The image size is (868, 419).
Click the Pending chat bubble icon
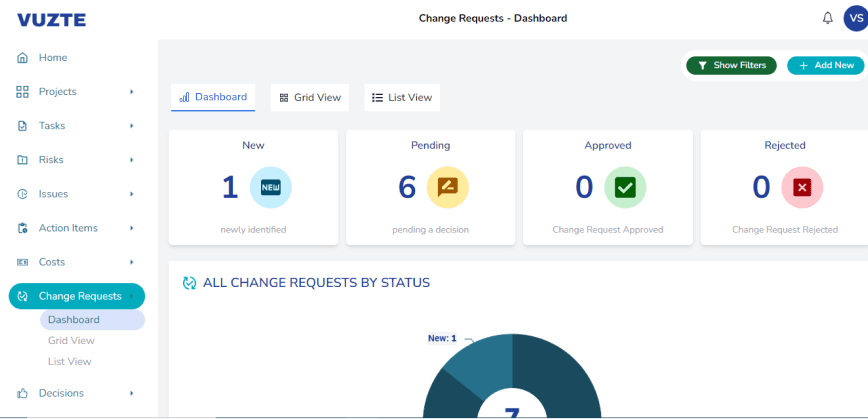pyautogui.click(x=447, y=187)
